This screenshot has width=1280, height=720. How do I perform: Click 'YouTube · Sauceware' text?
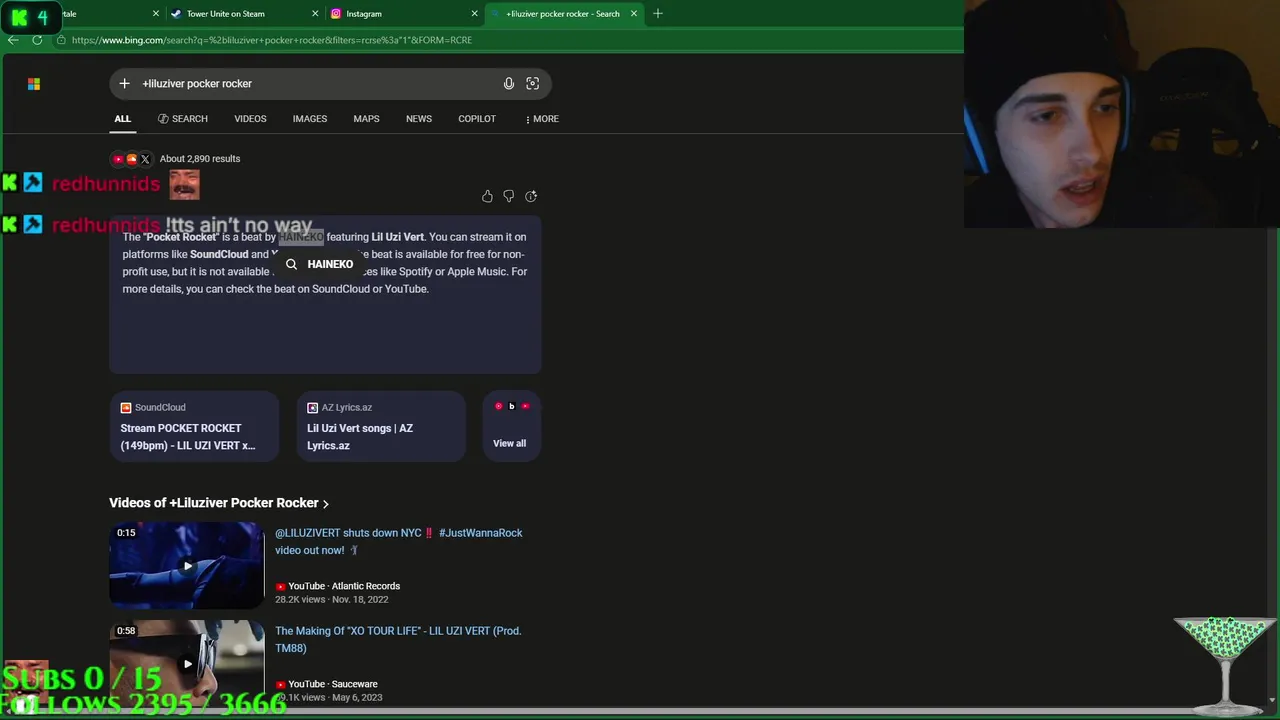(x=333, y=685)
